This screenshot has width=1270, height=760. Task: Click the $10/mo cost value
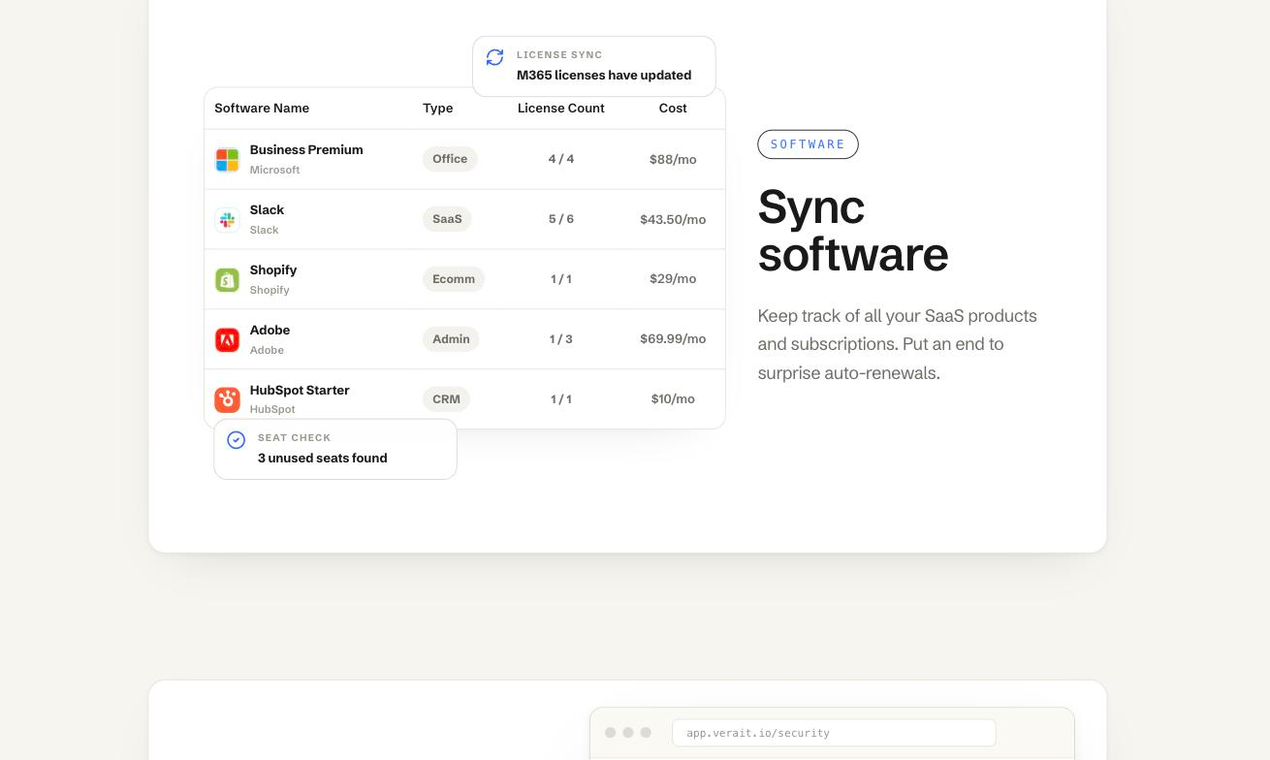click(x=673, y=399)
